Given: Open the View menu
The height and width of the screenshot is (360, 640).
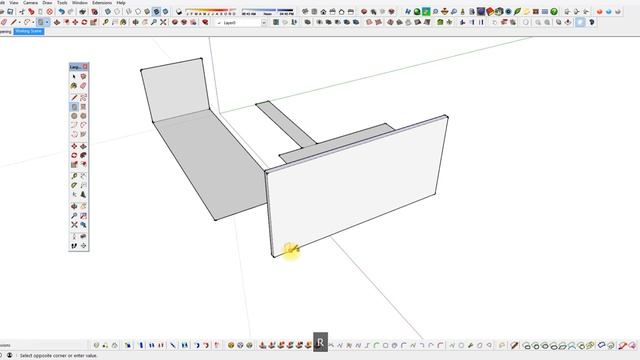Looking at the screenshot, I should pyautogui.click(x=14, y=2).
